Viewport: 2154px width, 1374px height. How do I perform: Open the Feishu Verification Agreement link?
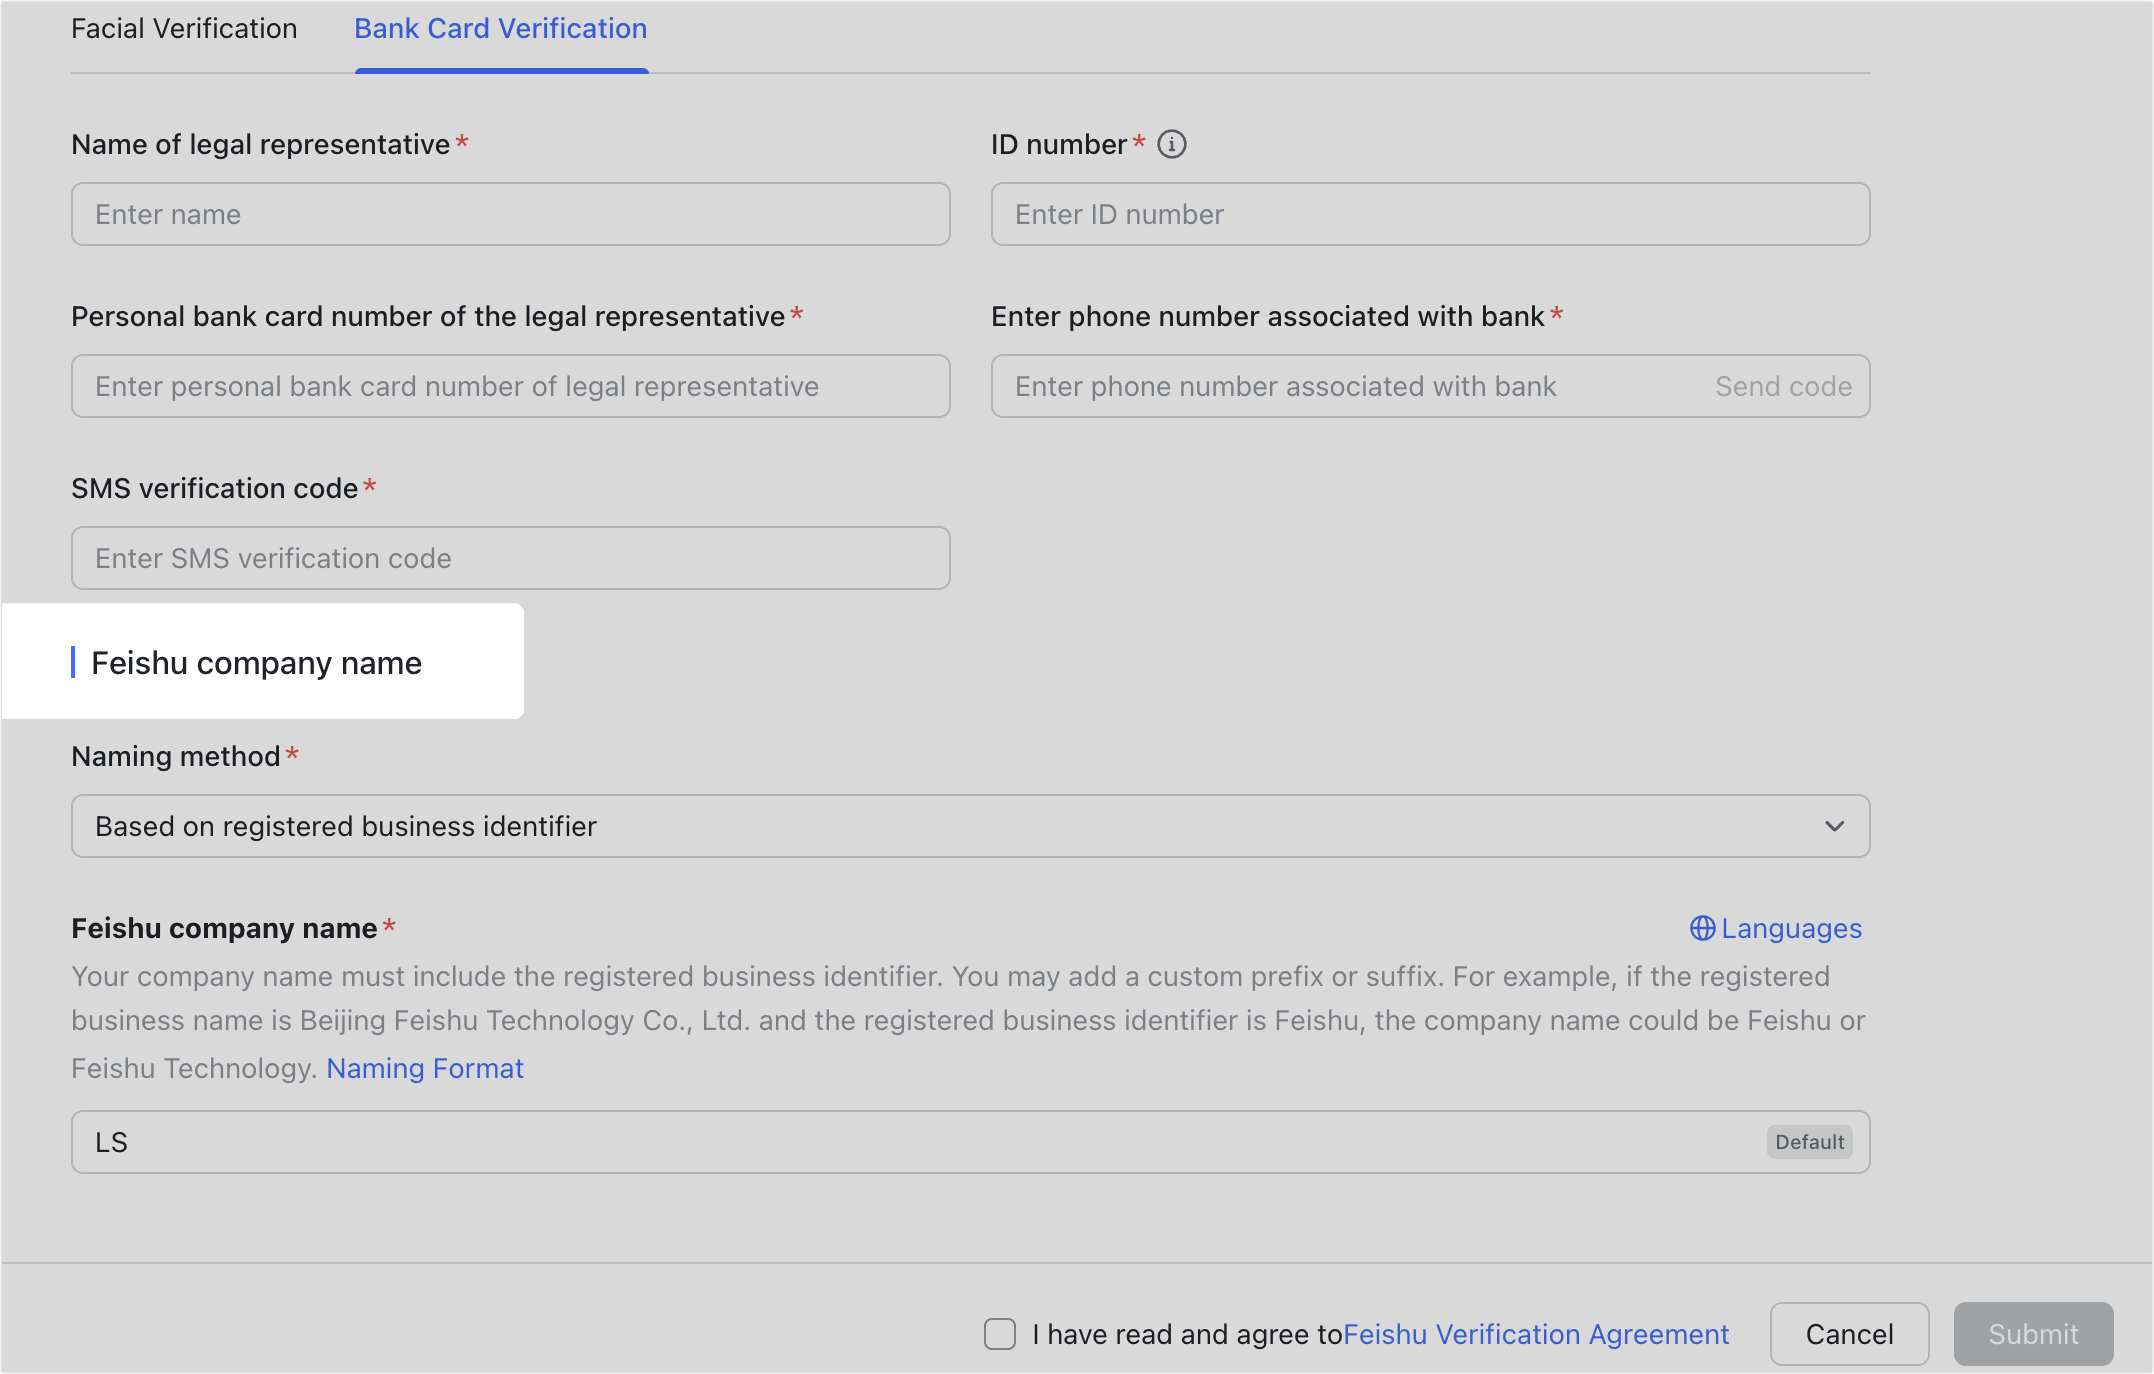[1535, 1333]
